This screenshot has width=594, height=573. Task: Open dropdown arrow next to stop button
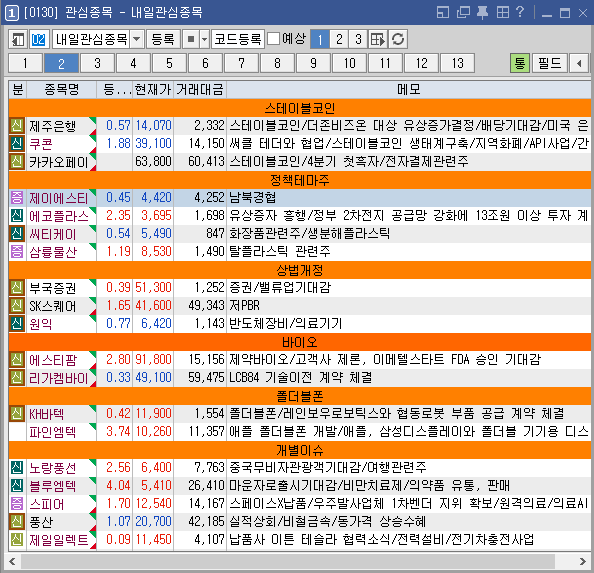[x=205, y=39]
